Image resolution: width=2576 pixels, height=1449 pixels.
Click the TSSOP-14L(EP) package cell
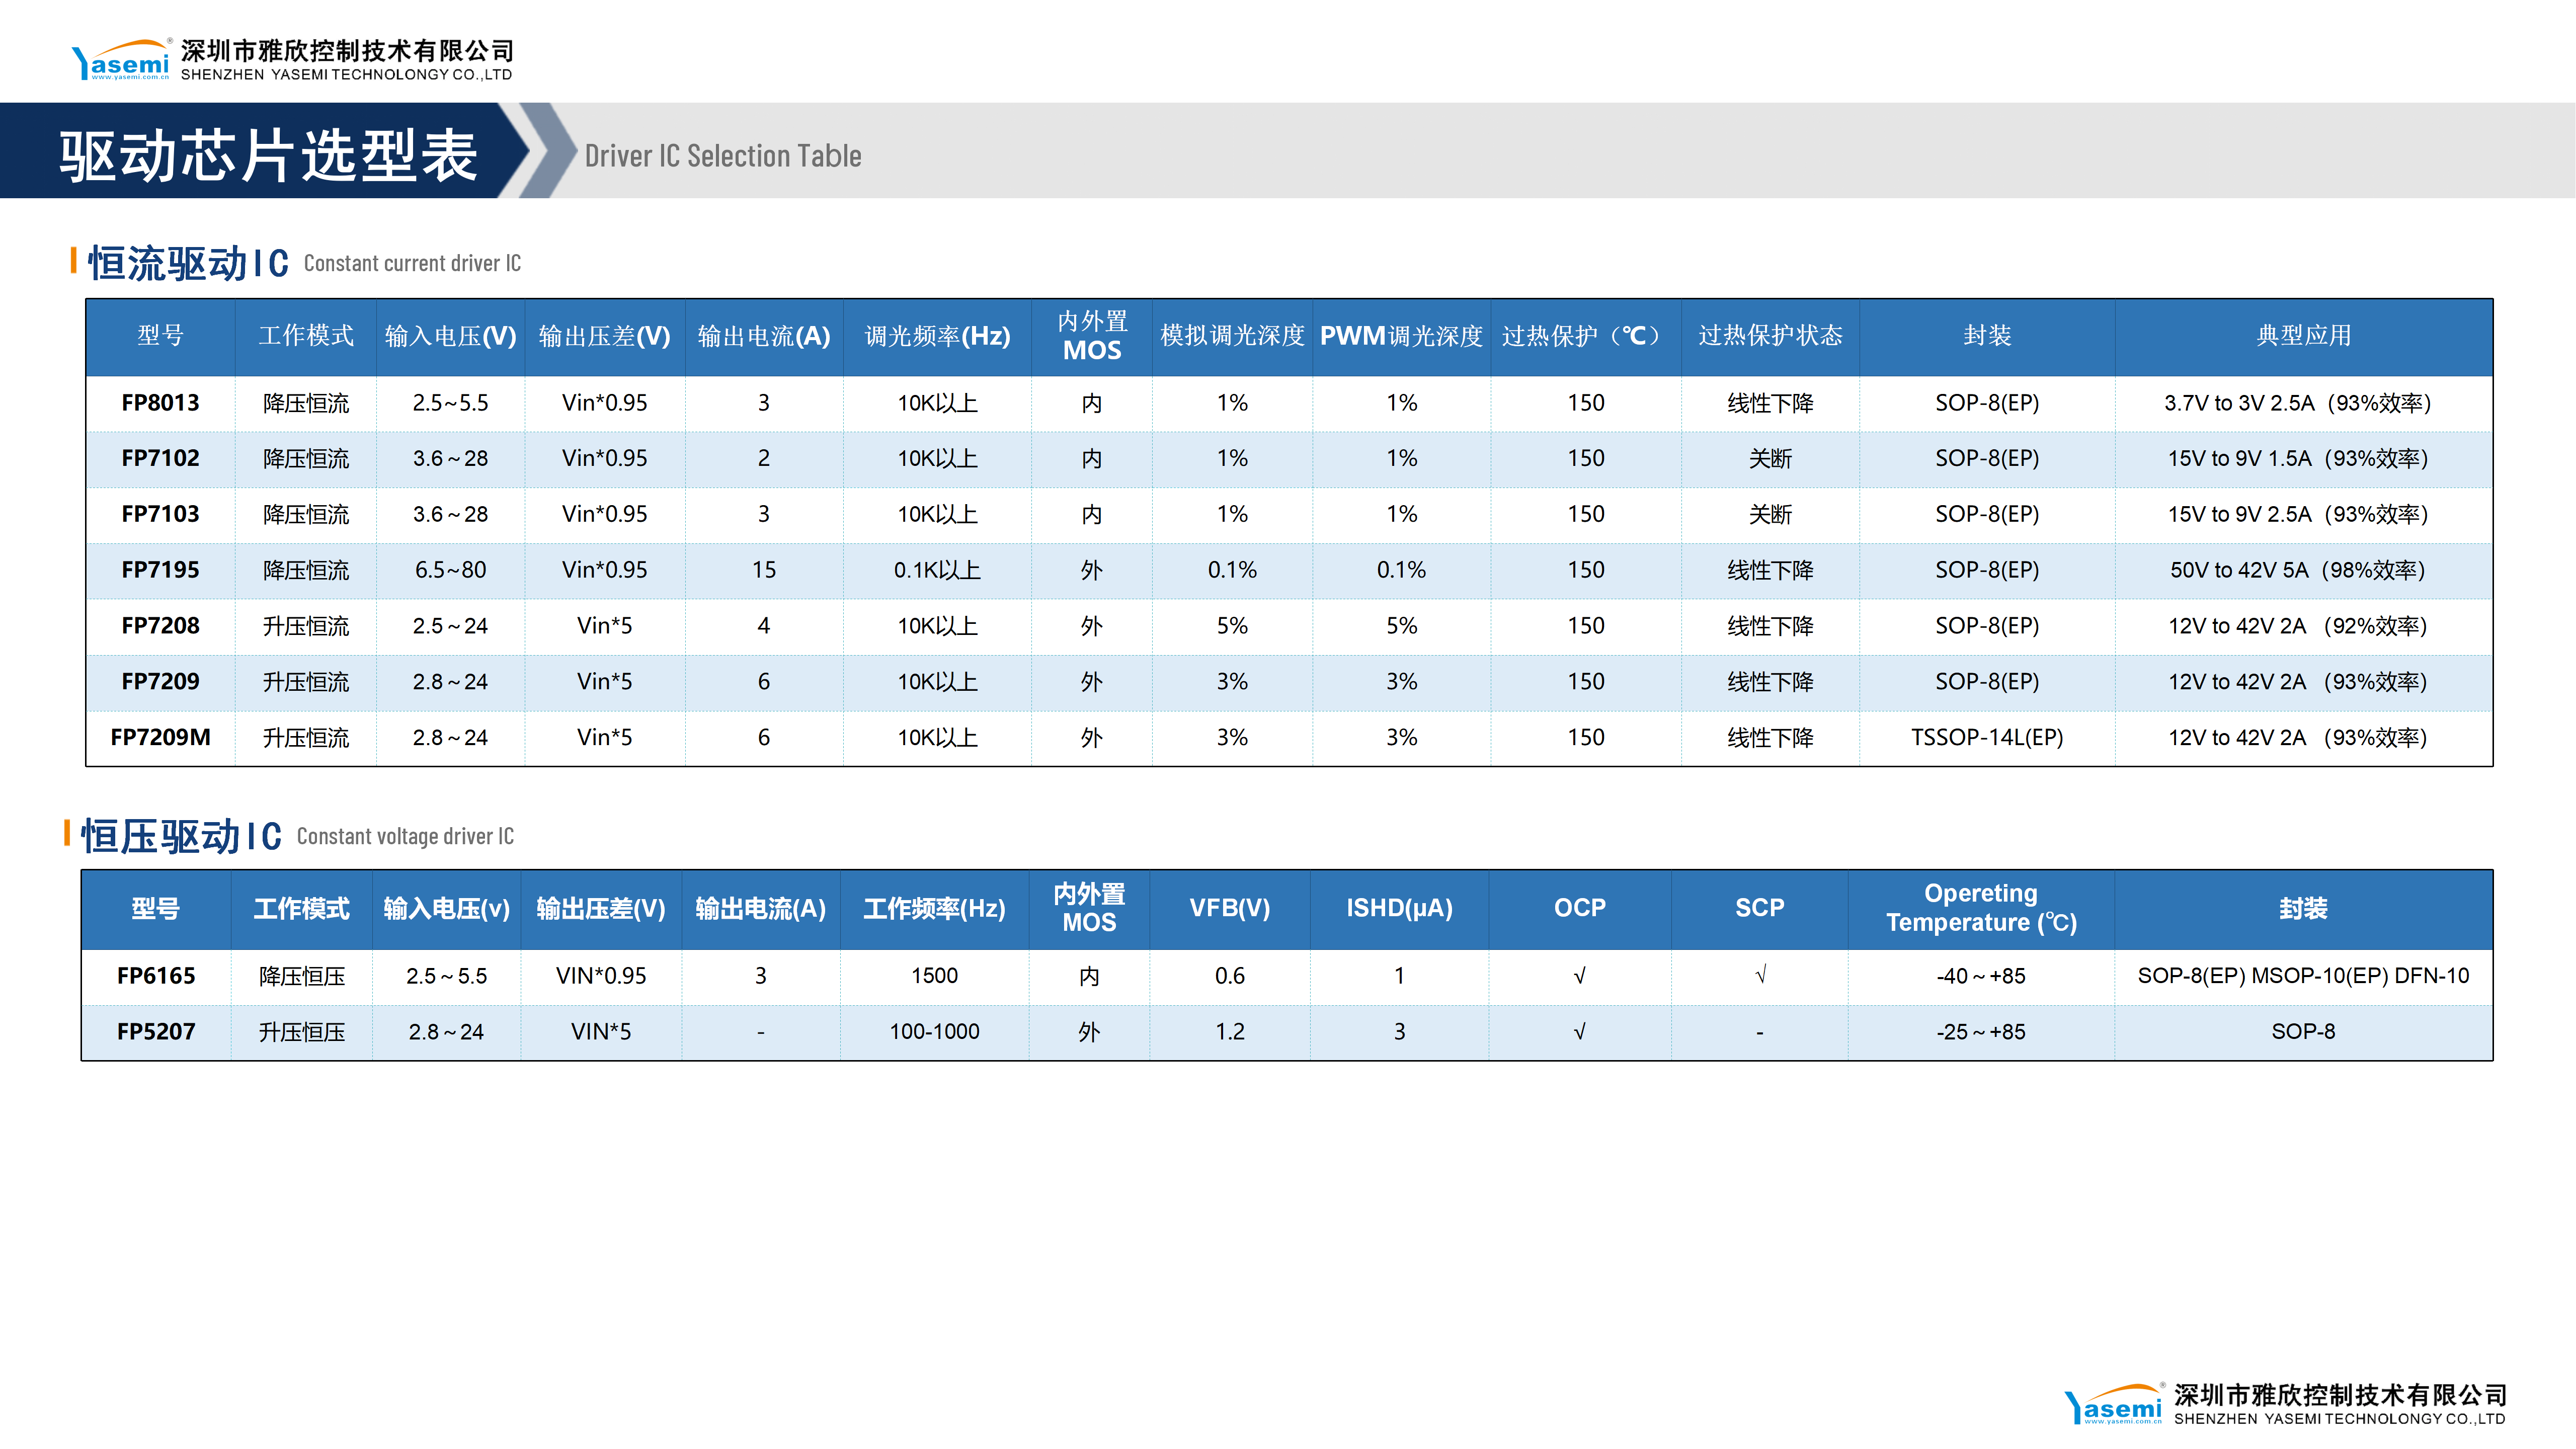pos(1987,738)
